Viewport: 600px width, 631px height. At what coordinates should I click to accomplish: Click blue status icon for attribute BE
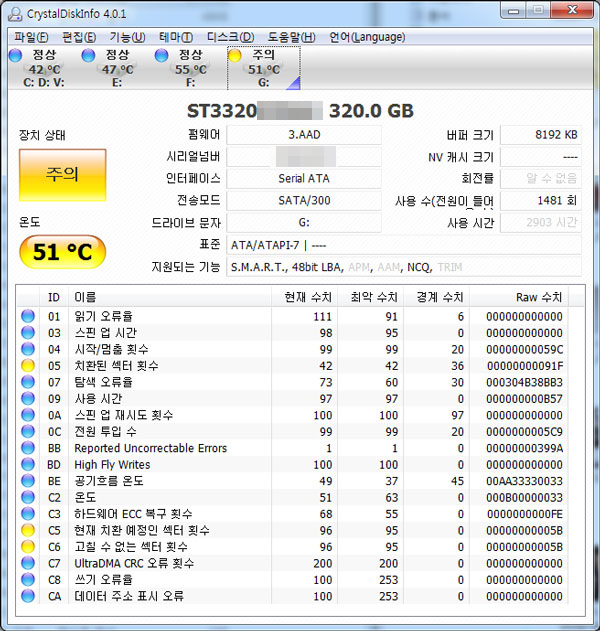click(28, 481)
